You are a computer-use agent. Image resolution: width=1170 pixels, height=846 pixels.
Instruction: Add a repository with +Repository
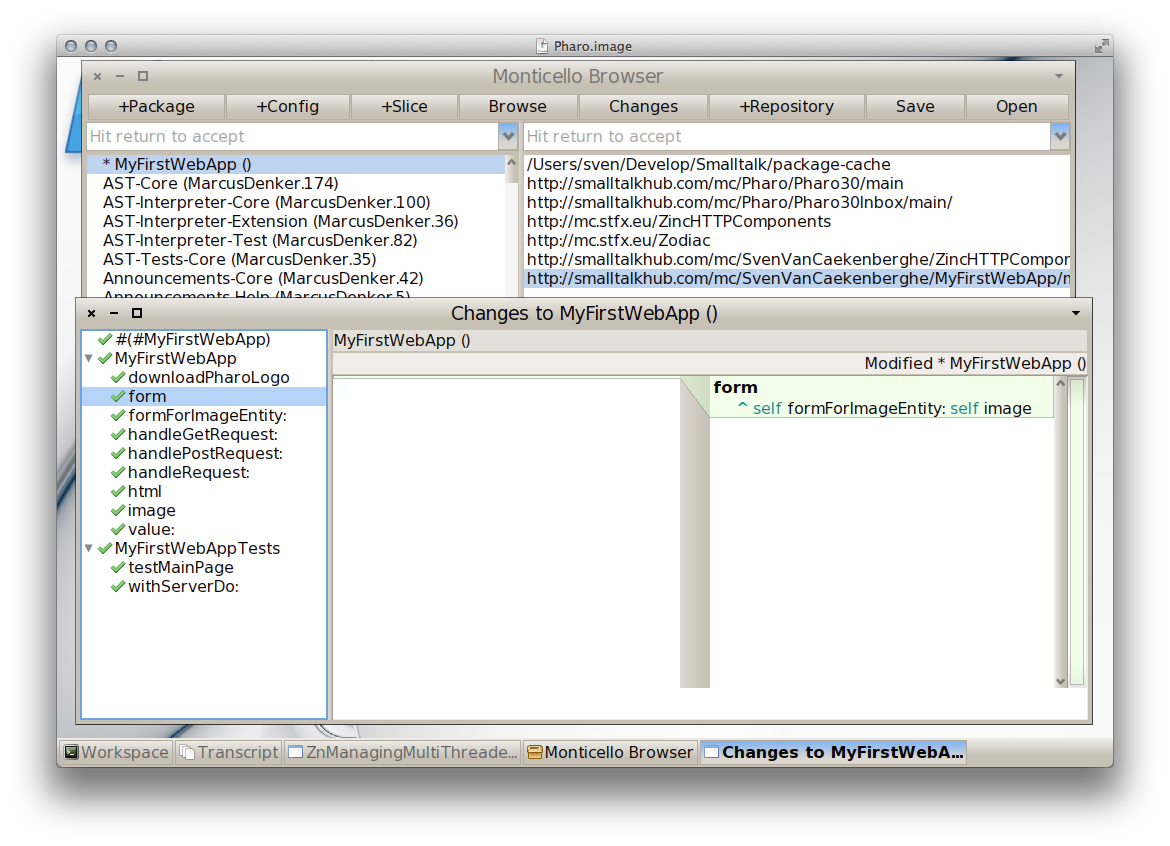coord(786,107)
